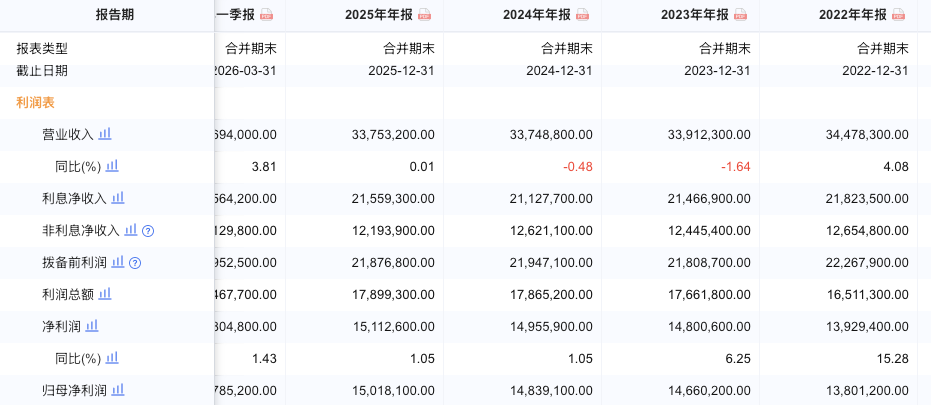Select the 利润表 section heading
The height and width of the screenshot is (405, 931).
click(36, 103)
